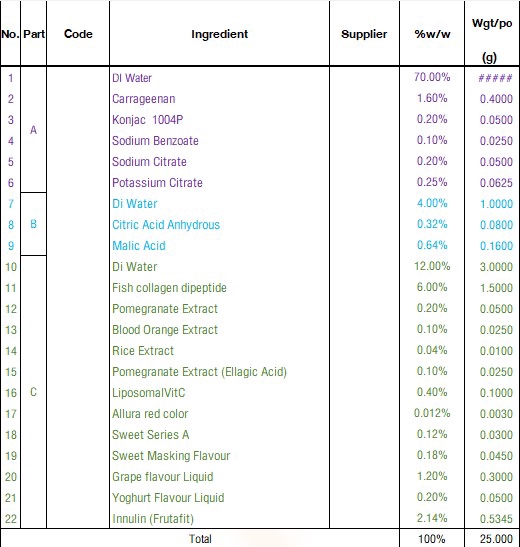
Task: Select the 12.00% percentage cell
Action: click(x=432, y=266)
